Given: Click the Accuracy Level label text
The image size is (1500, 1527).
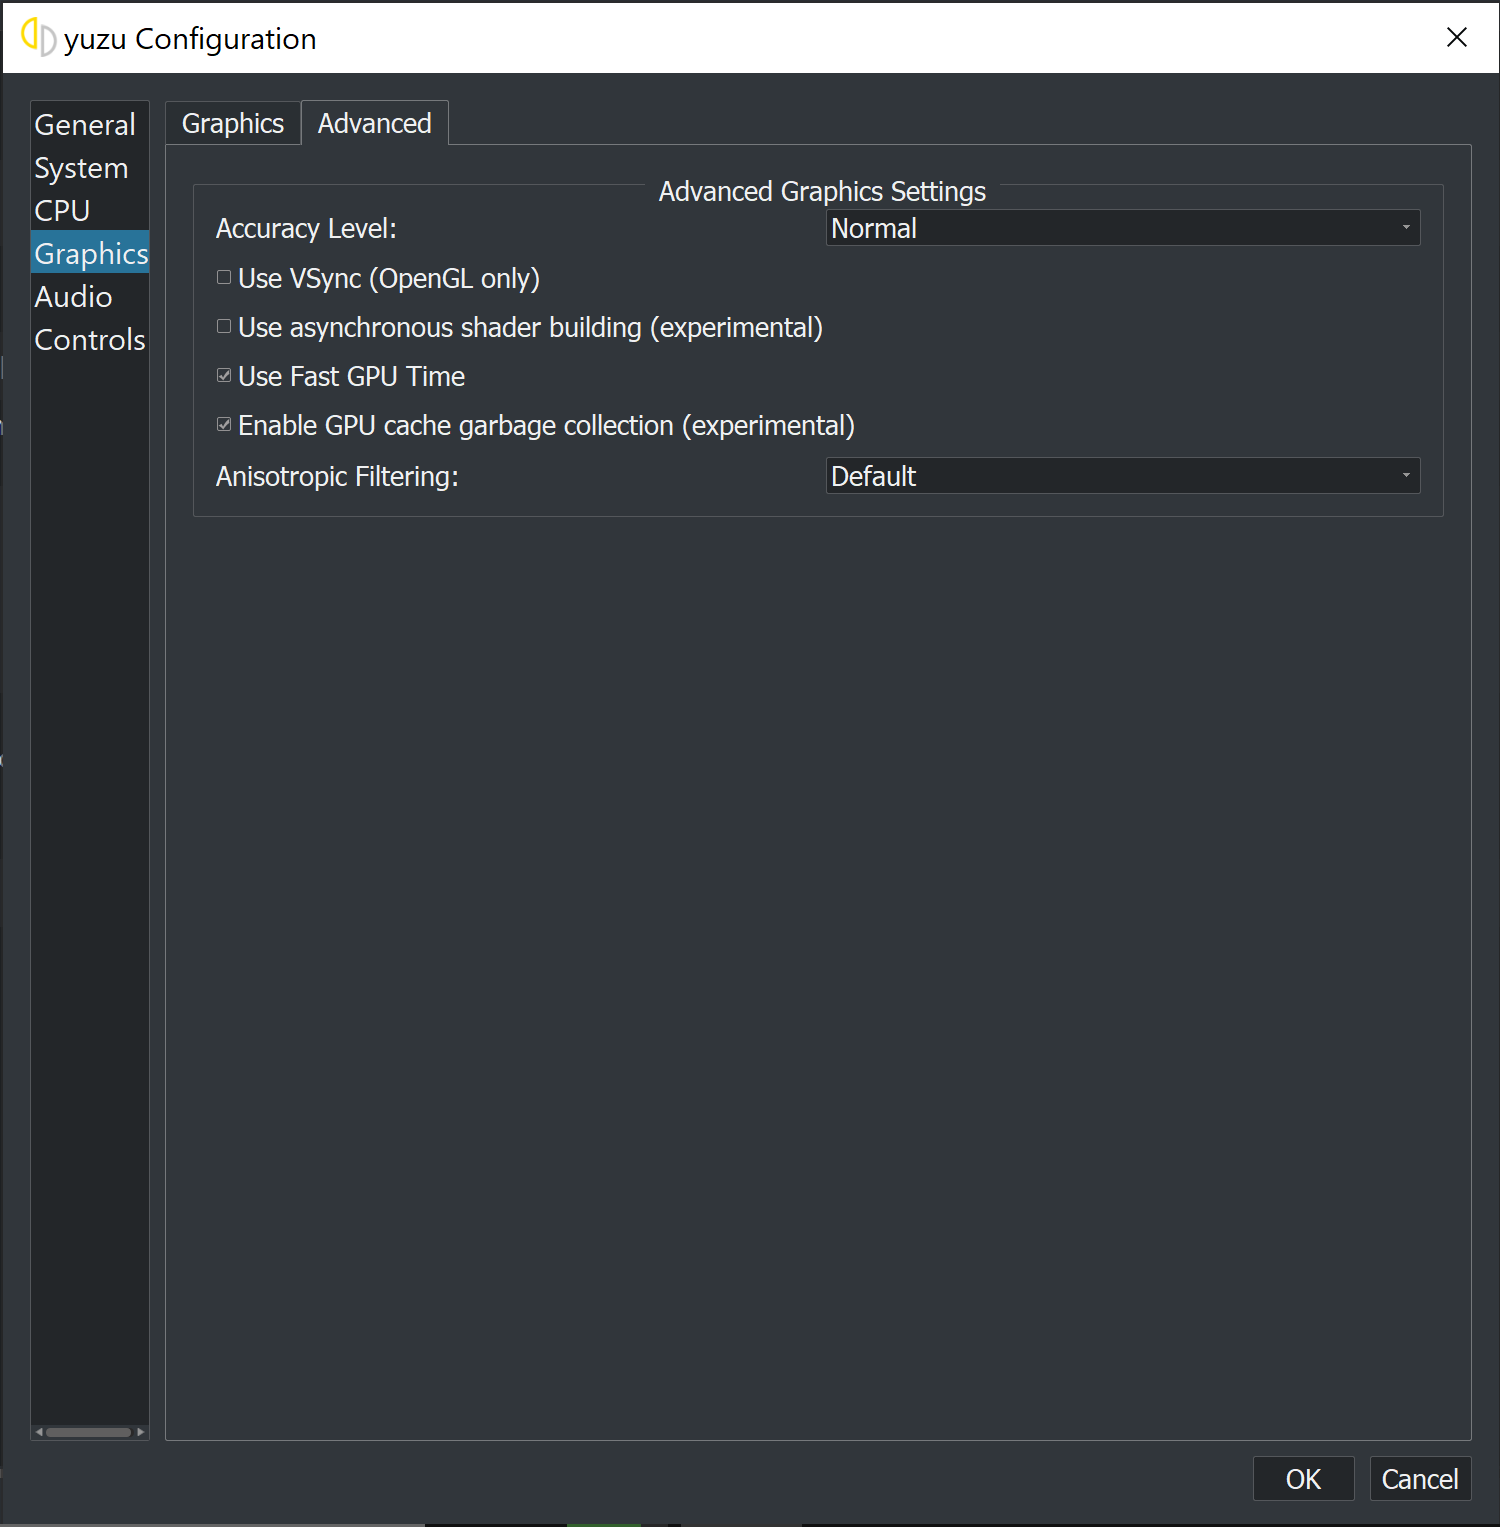Looking at the screenshot, I should [x=306, y=229].
